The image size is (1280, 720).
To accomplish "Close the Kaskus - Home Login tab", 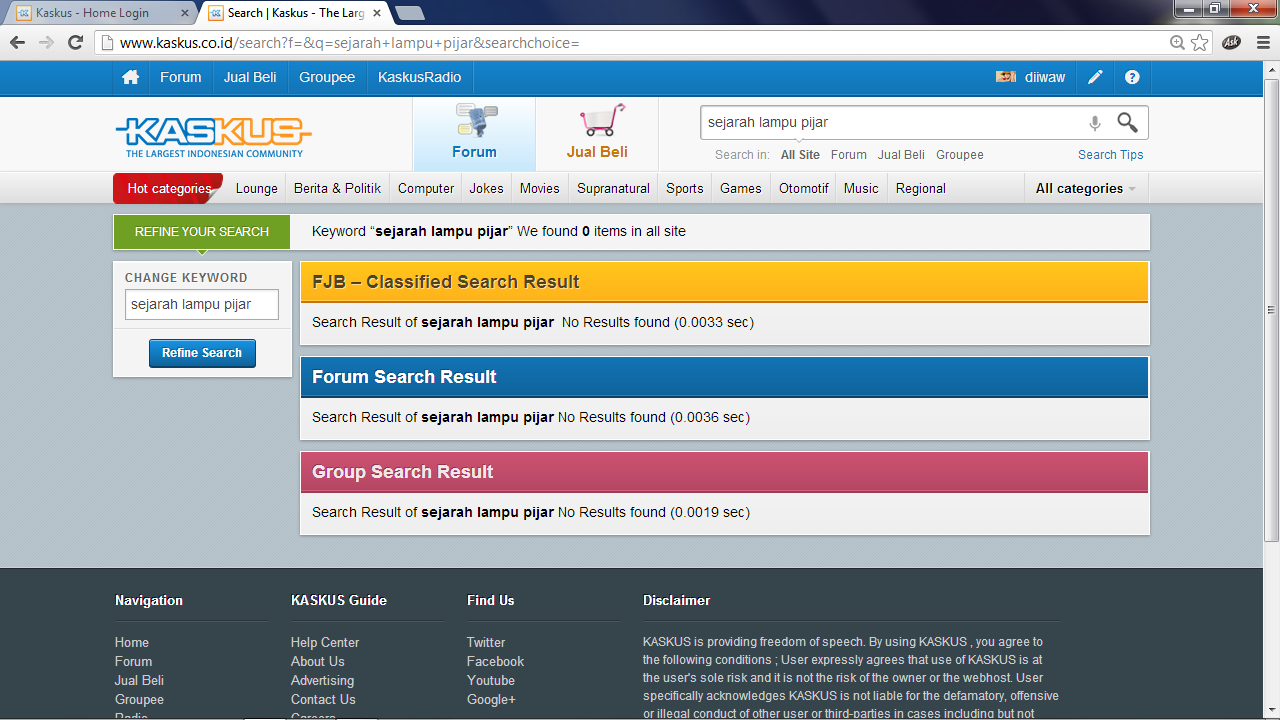I will 184,13.
